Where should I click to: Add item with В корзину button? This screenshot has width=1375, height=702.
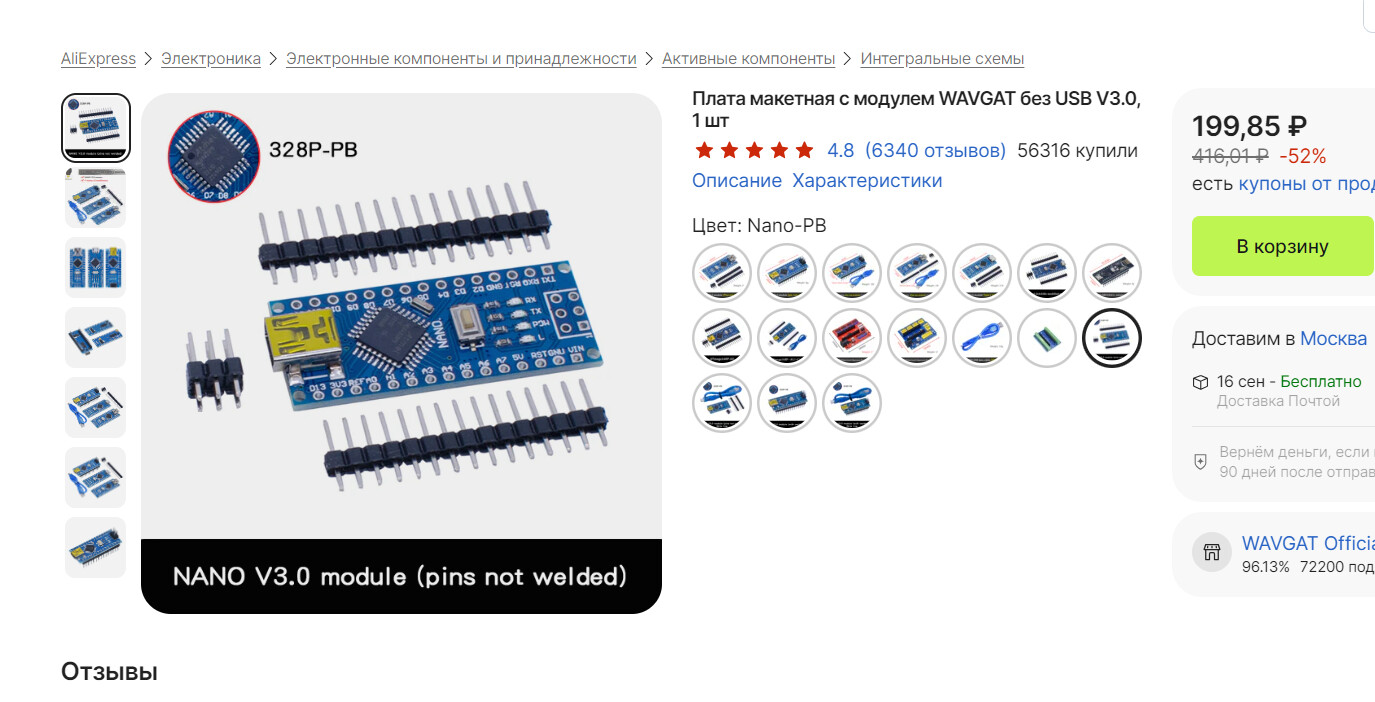tap(1283, 246)
